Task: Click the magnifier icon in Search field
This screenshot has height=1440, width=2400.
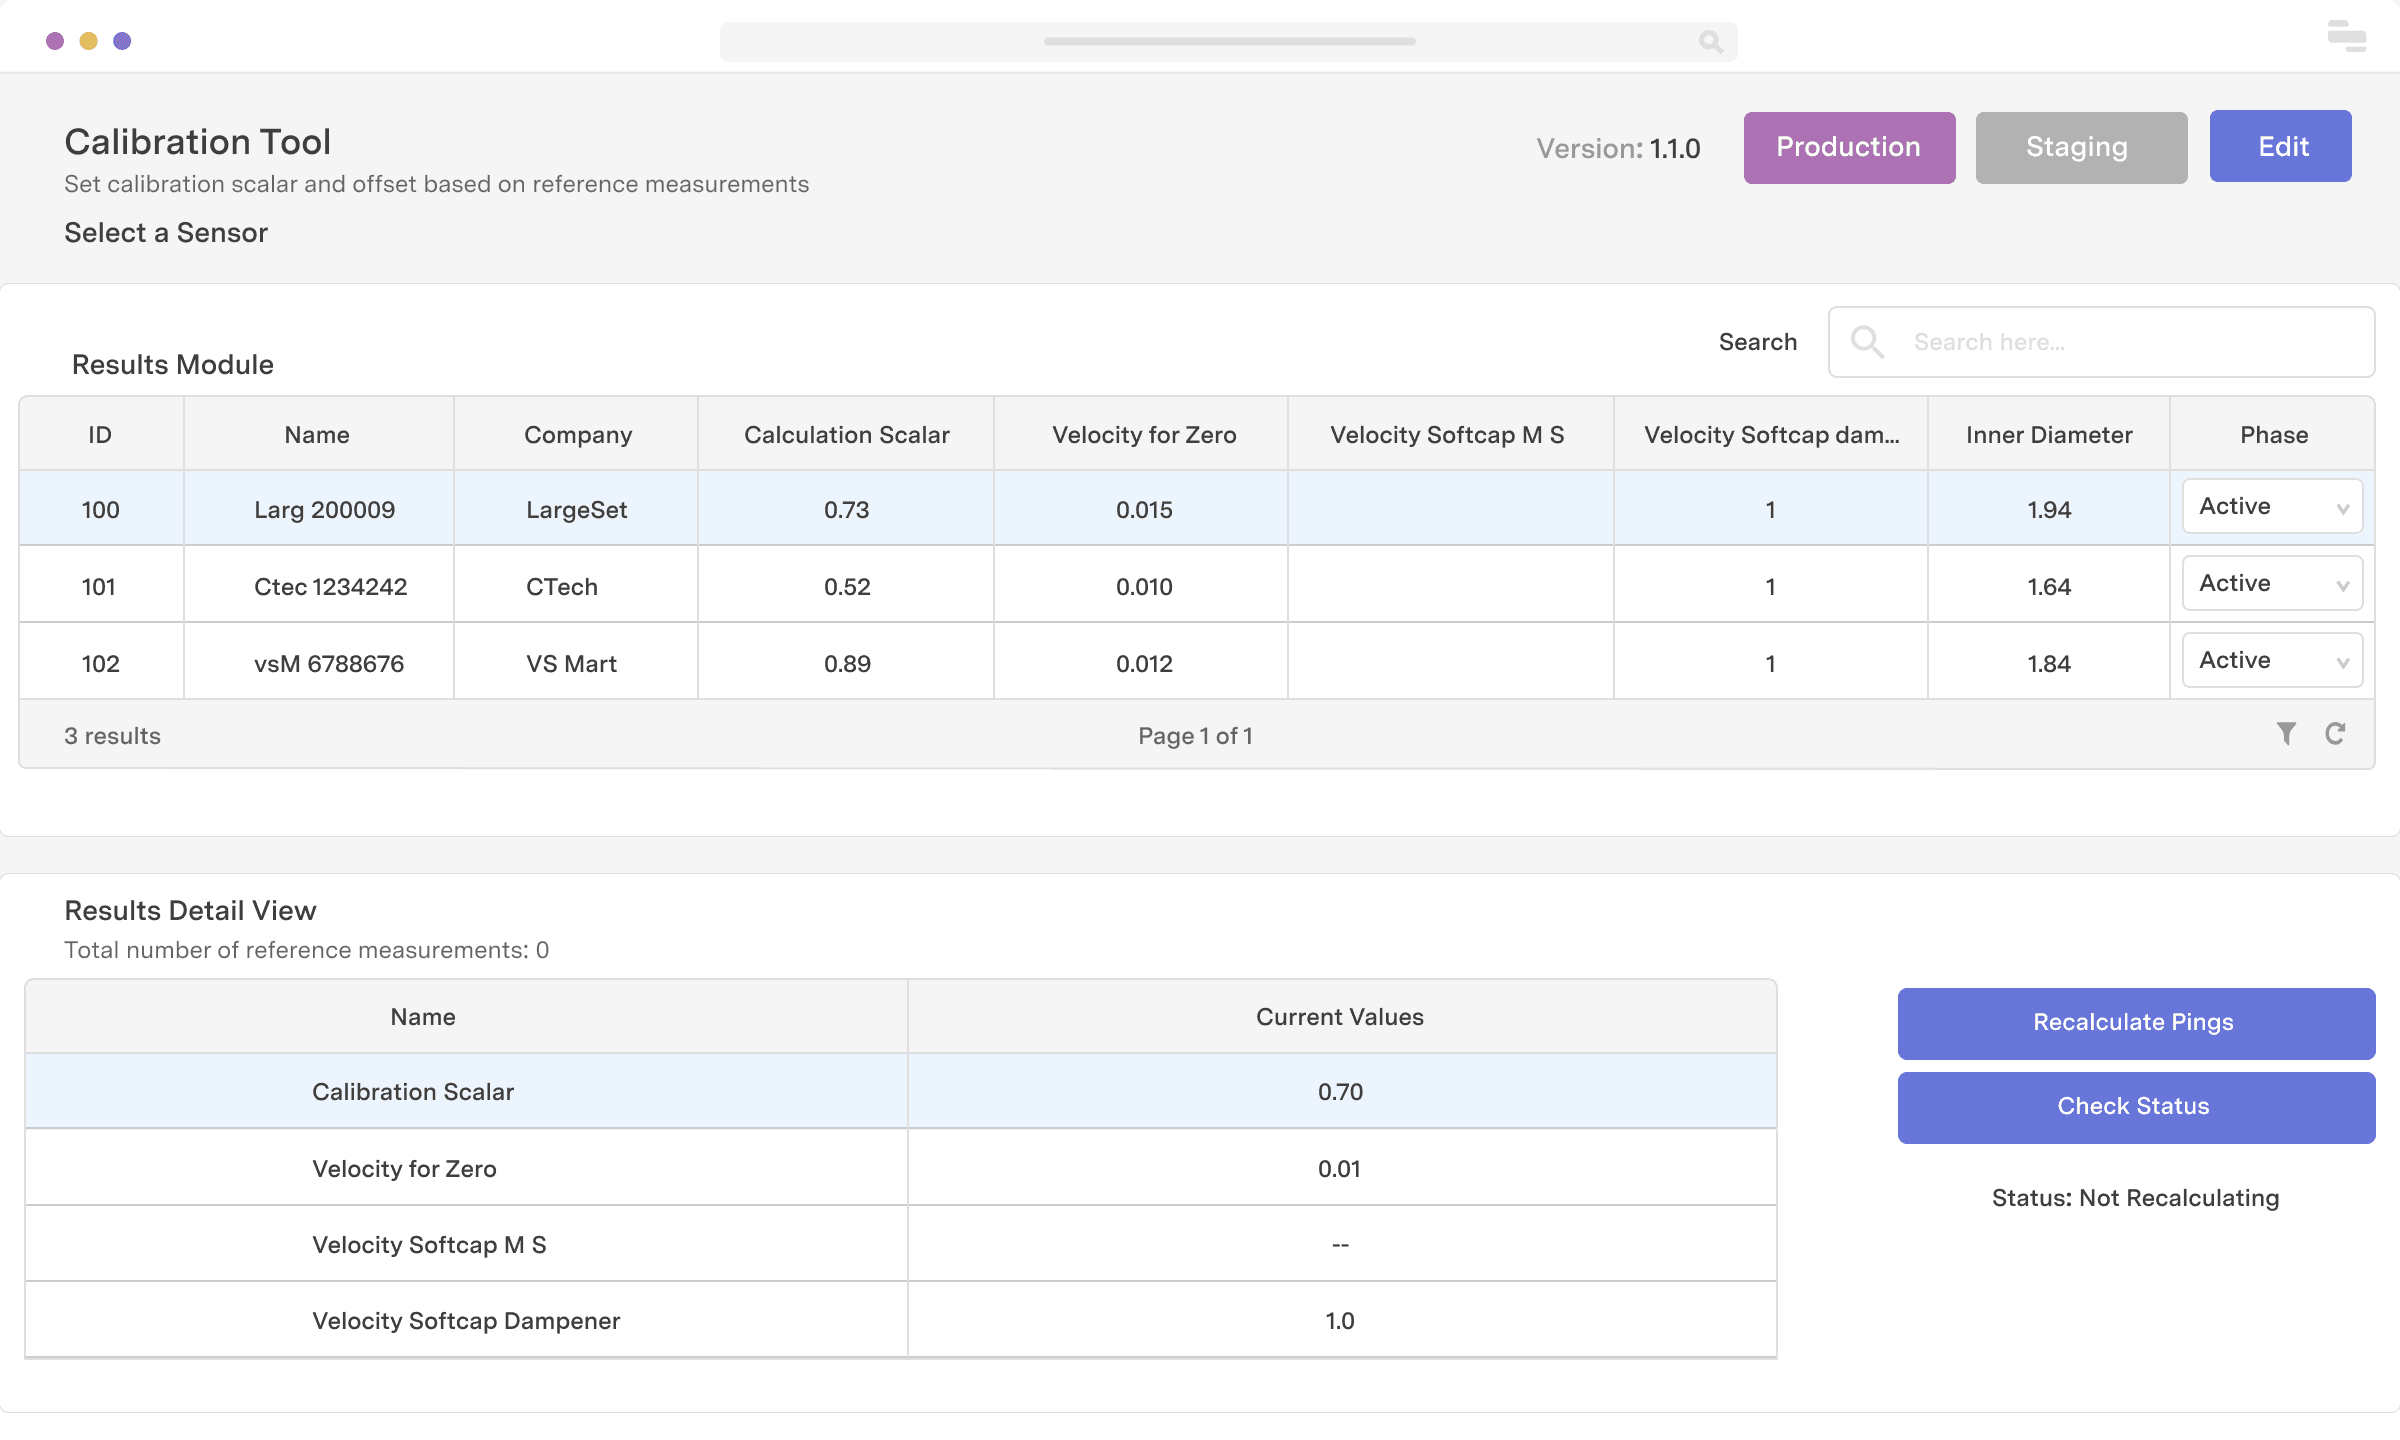Action: (1866, 342)
